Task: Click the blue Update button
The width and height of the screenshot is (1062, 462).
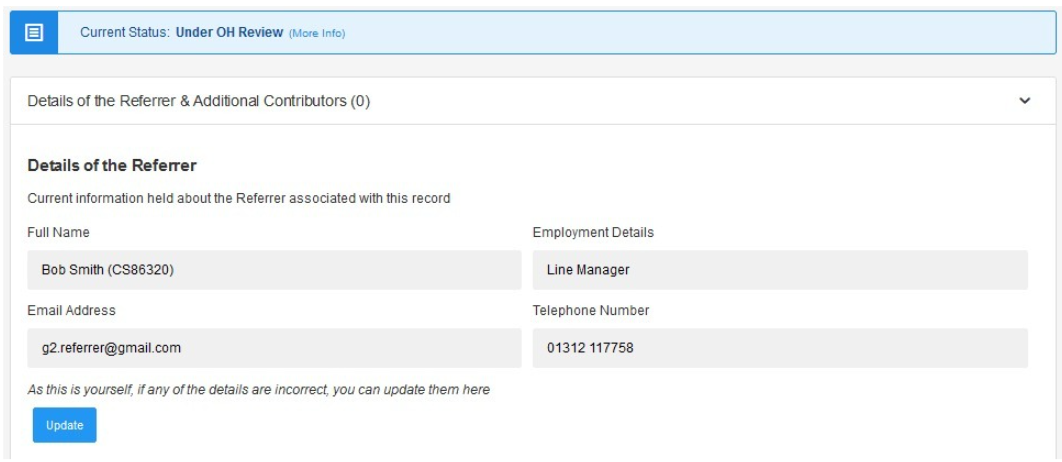Action: pos(64,425)
